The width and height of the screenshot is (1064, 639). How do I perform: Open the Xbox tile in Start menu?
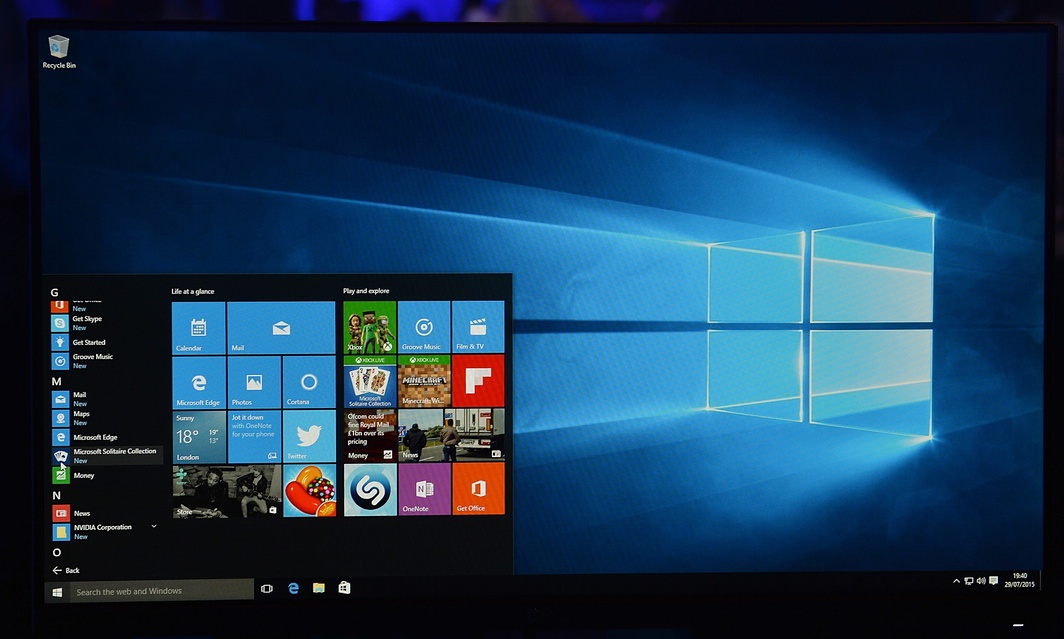click(x=369, y=327)
